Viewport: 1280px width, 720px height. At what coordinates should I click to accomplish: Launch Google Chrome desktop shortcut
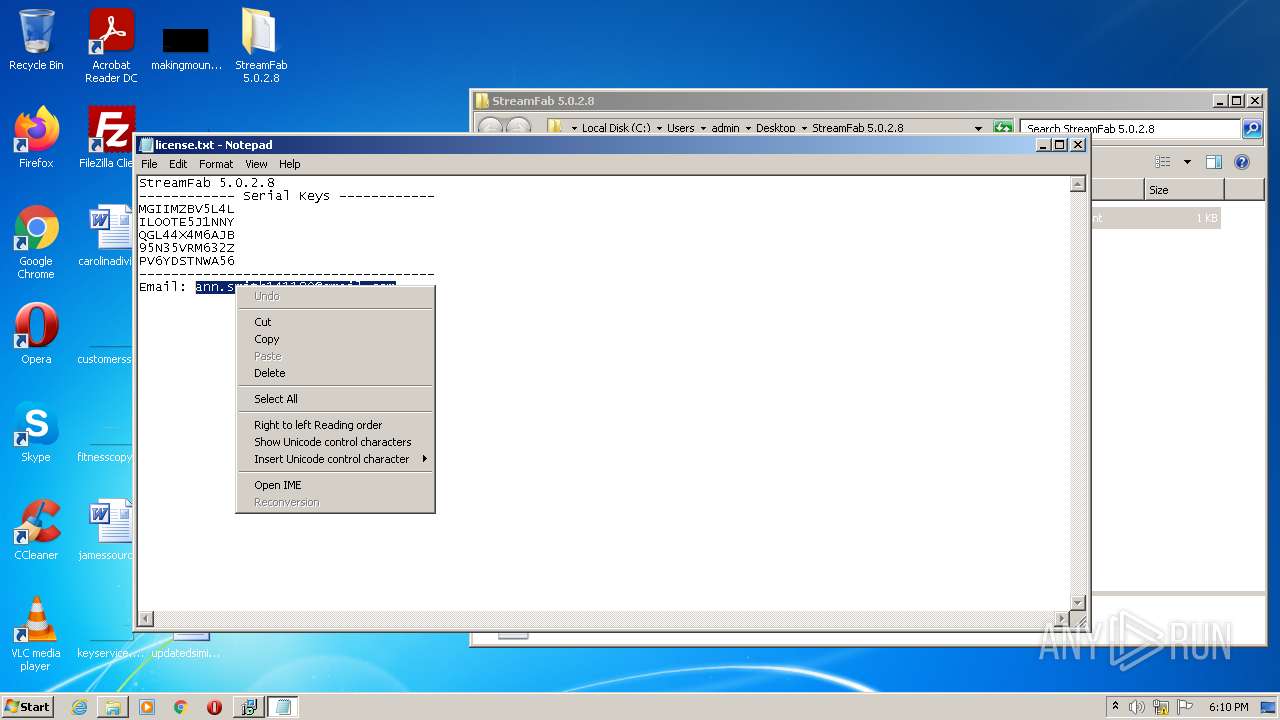[x=36, y=242]
